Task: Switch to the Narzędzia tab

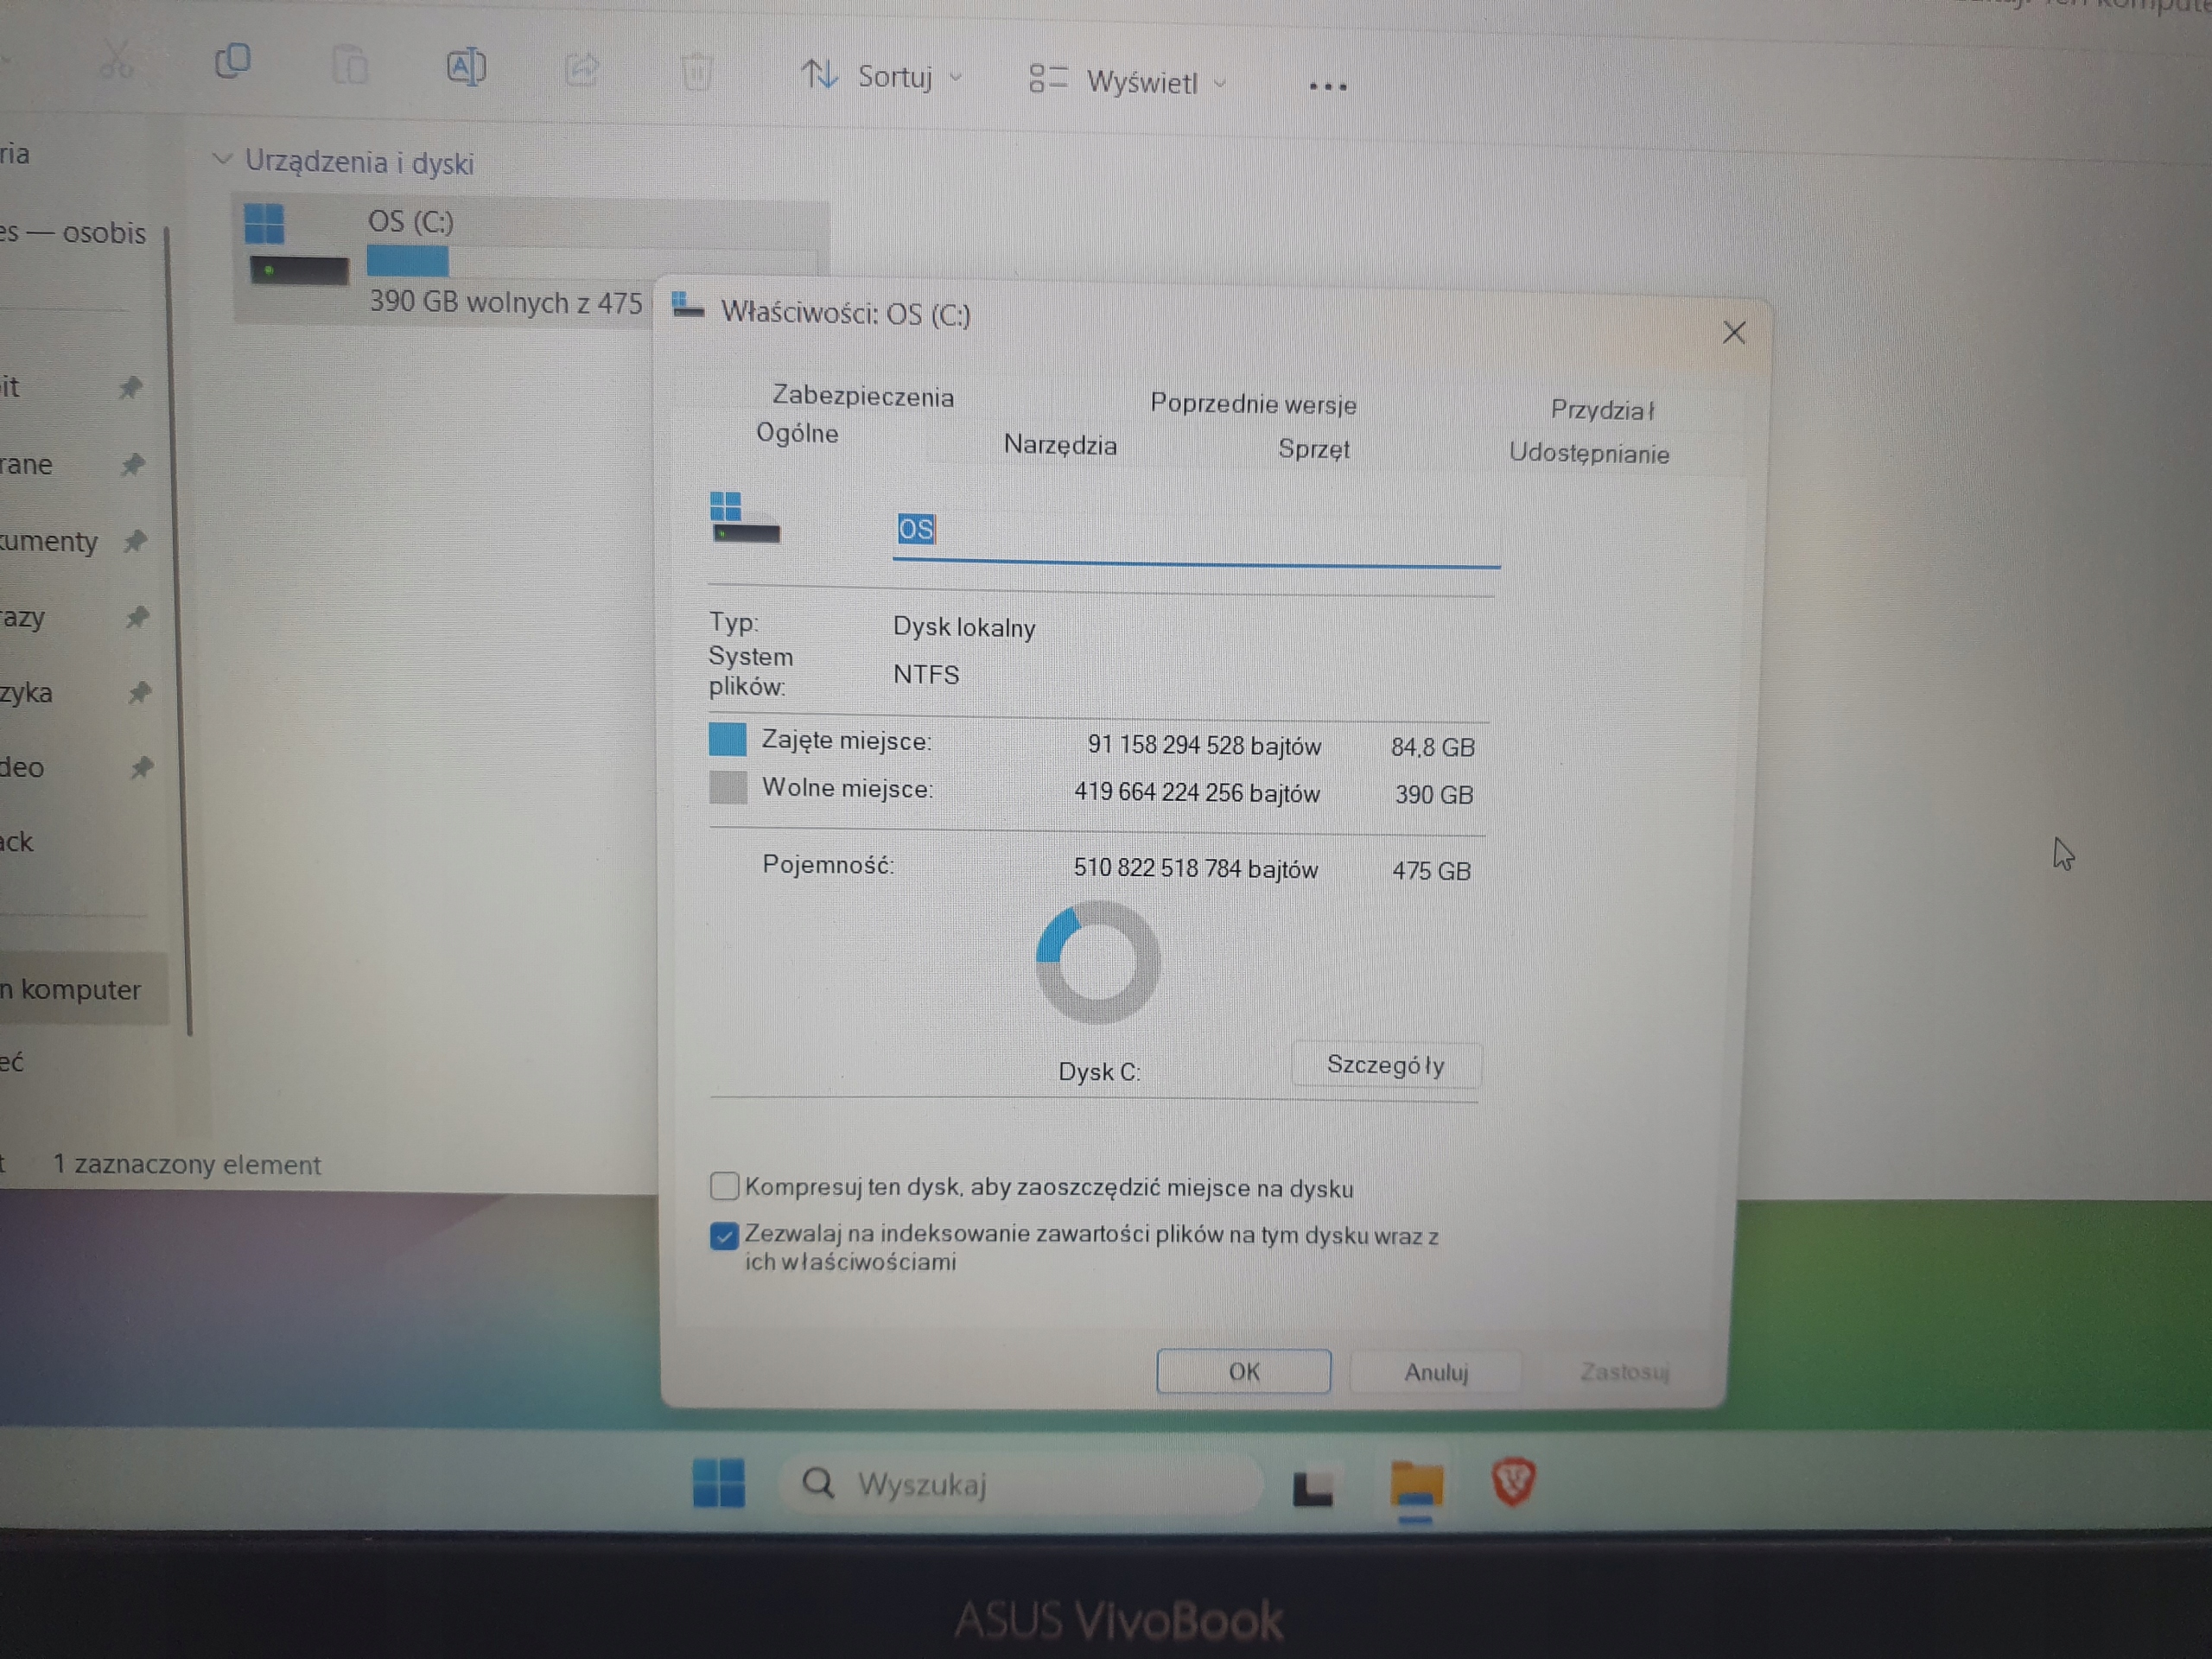Action: tap(1060, 445)
